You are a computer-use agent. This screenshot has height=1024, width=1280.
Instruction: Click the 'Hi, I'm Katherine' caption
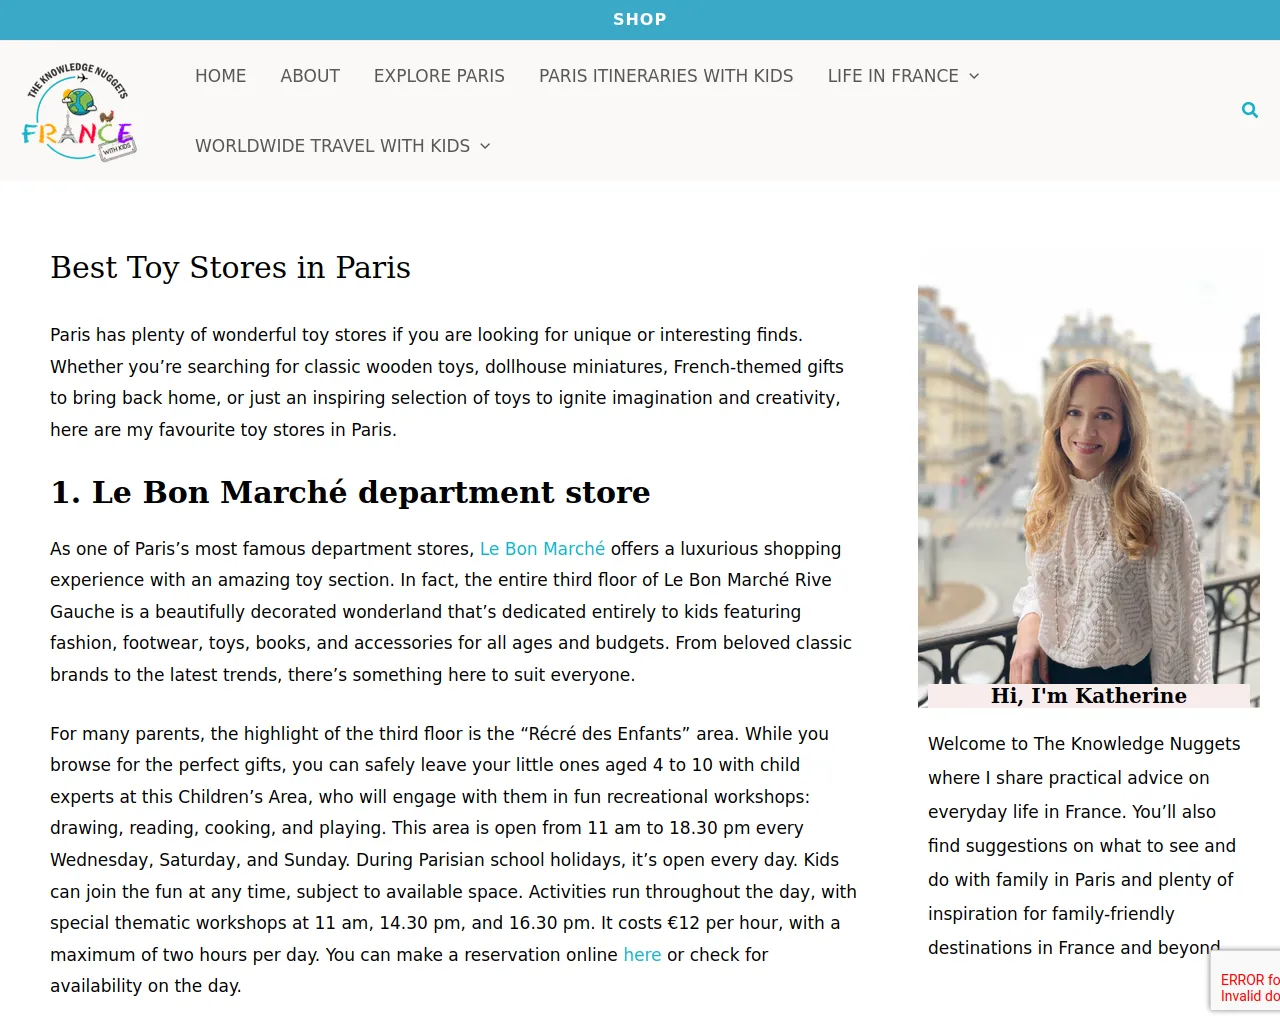click(x=1088, y=696)
